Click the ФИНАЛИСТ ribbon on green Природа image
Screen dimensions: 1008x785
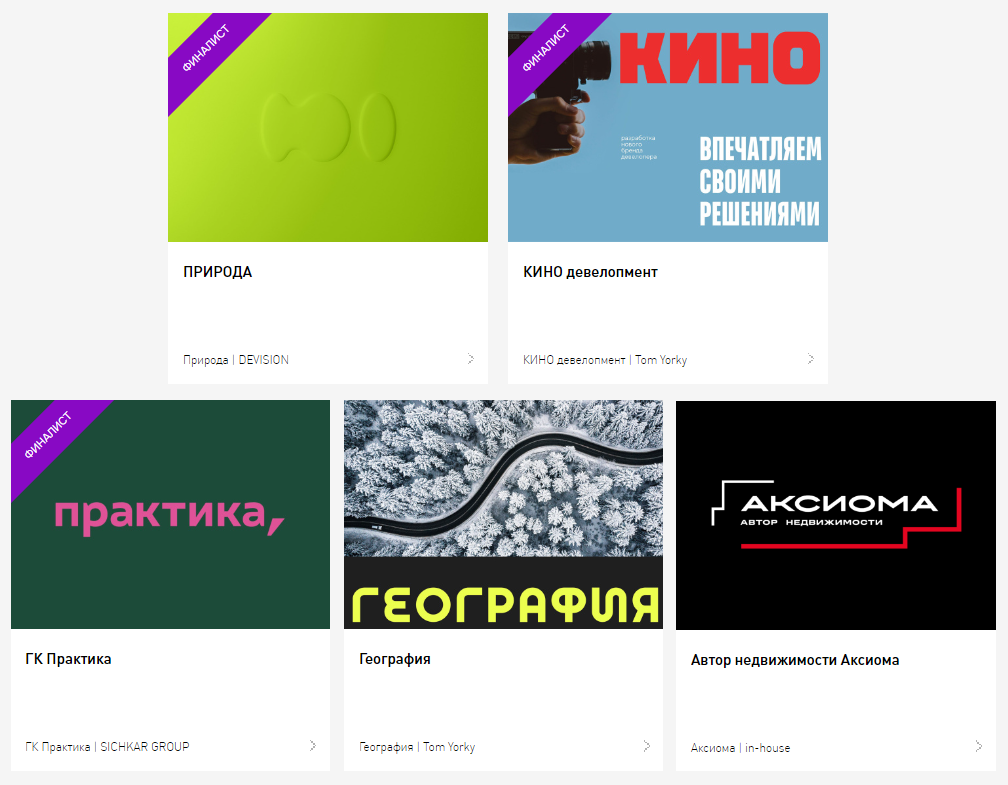212,57
